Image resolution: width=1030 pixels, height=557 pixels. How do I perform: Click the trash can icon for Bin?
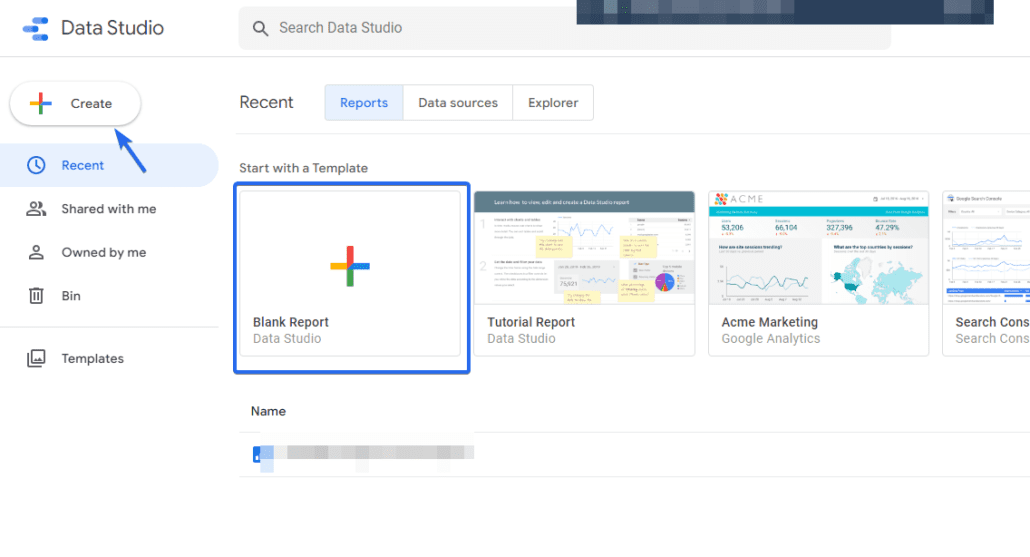tap(36, 296)
